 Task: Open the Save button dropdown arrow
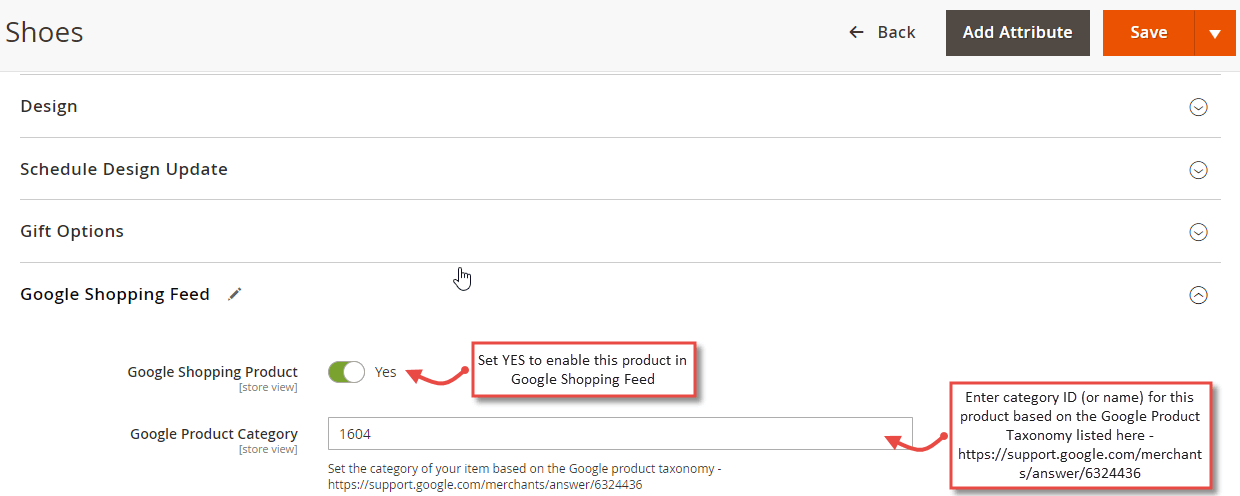click(1215, 33)
